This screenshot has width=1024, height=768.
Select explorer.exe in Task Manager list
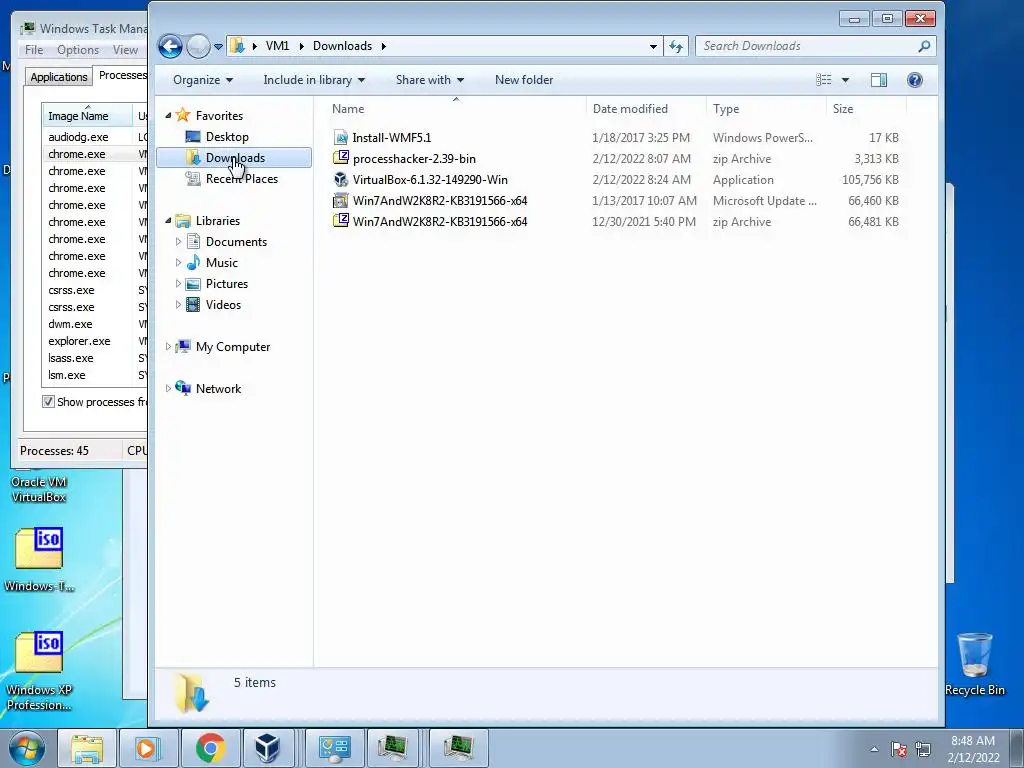pyautogui.click(x=79, y=341)
